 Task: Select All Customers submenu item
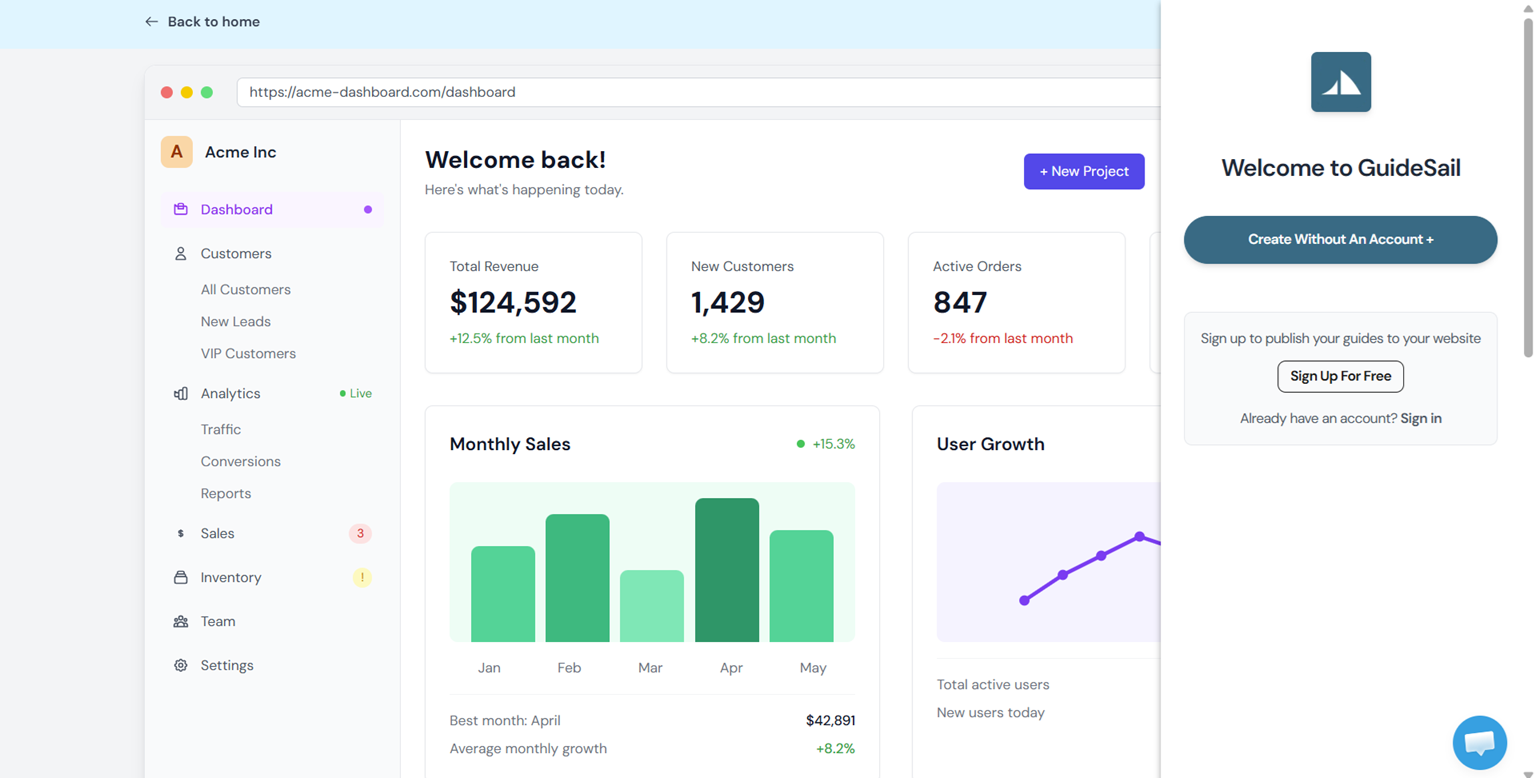pos(245,290)
